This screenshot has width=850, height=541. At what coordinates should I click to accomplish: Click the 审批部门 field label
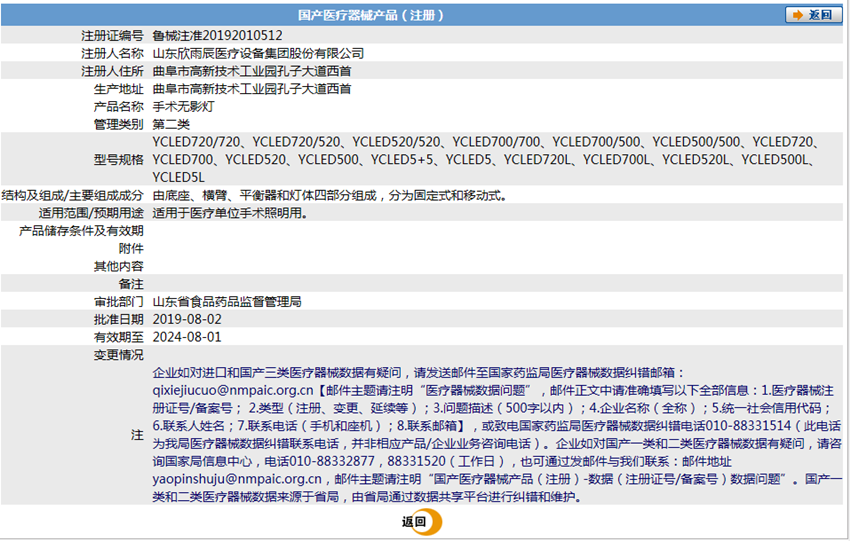(119, 302)
